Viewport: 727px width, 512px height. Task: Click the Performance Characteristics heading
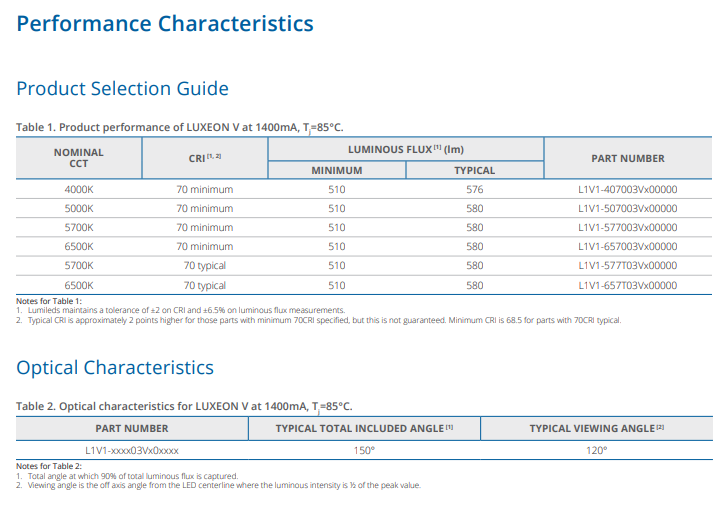click(x=165, y=24)
